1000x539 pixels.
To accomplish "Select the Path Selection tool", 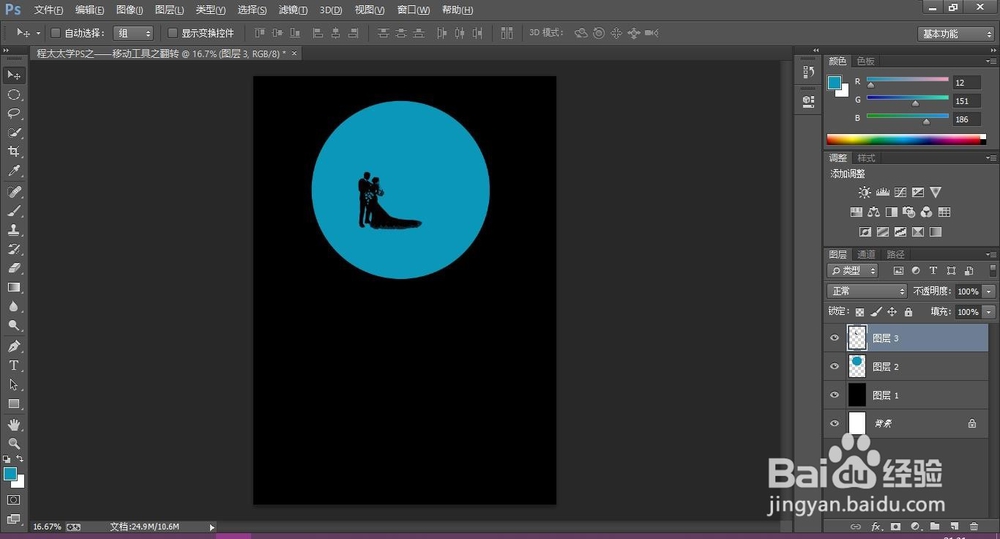I will pos(13,385).
